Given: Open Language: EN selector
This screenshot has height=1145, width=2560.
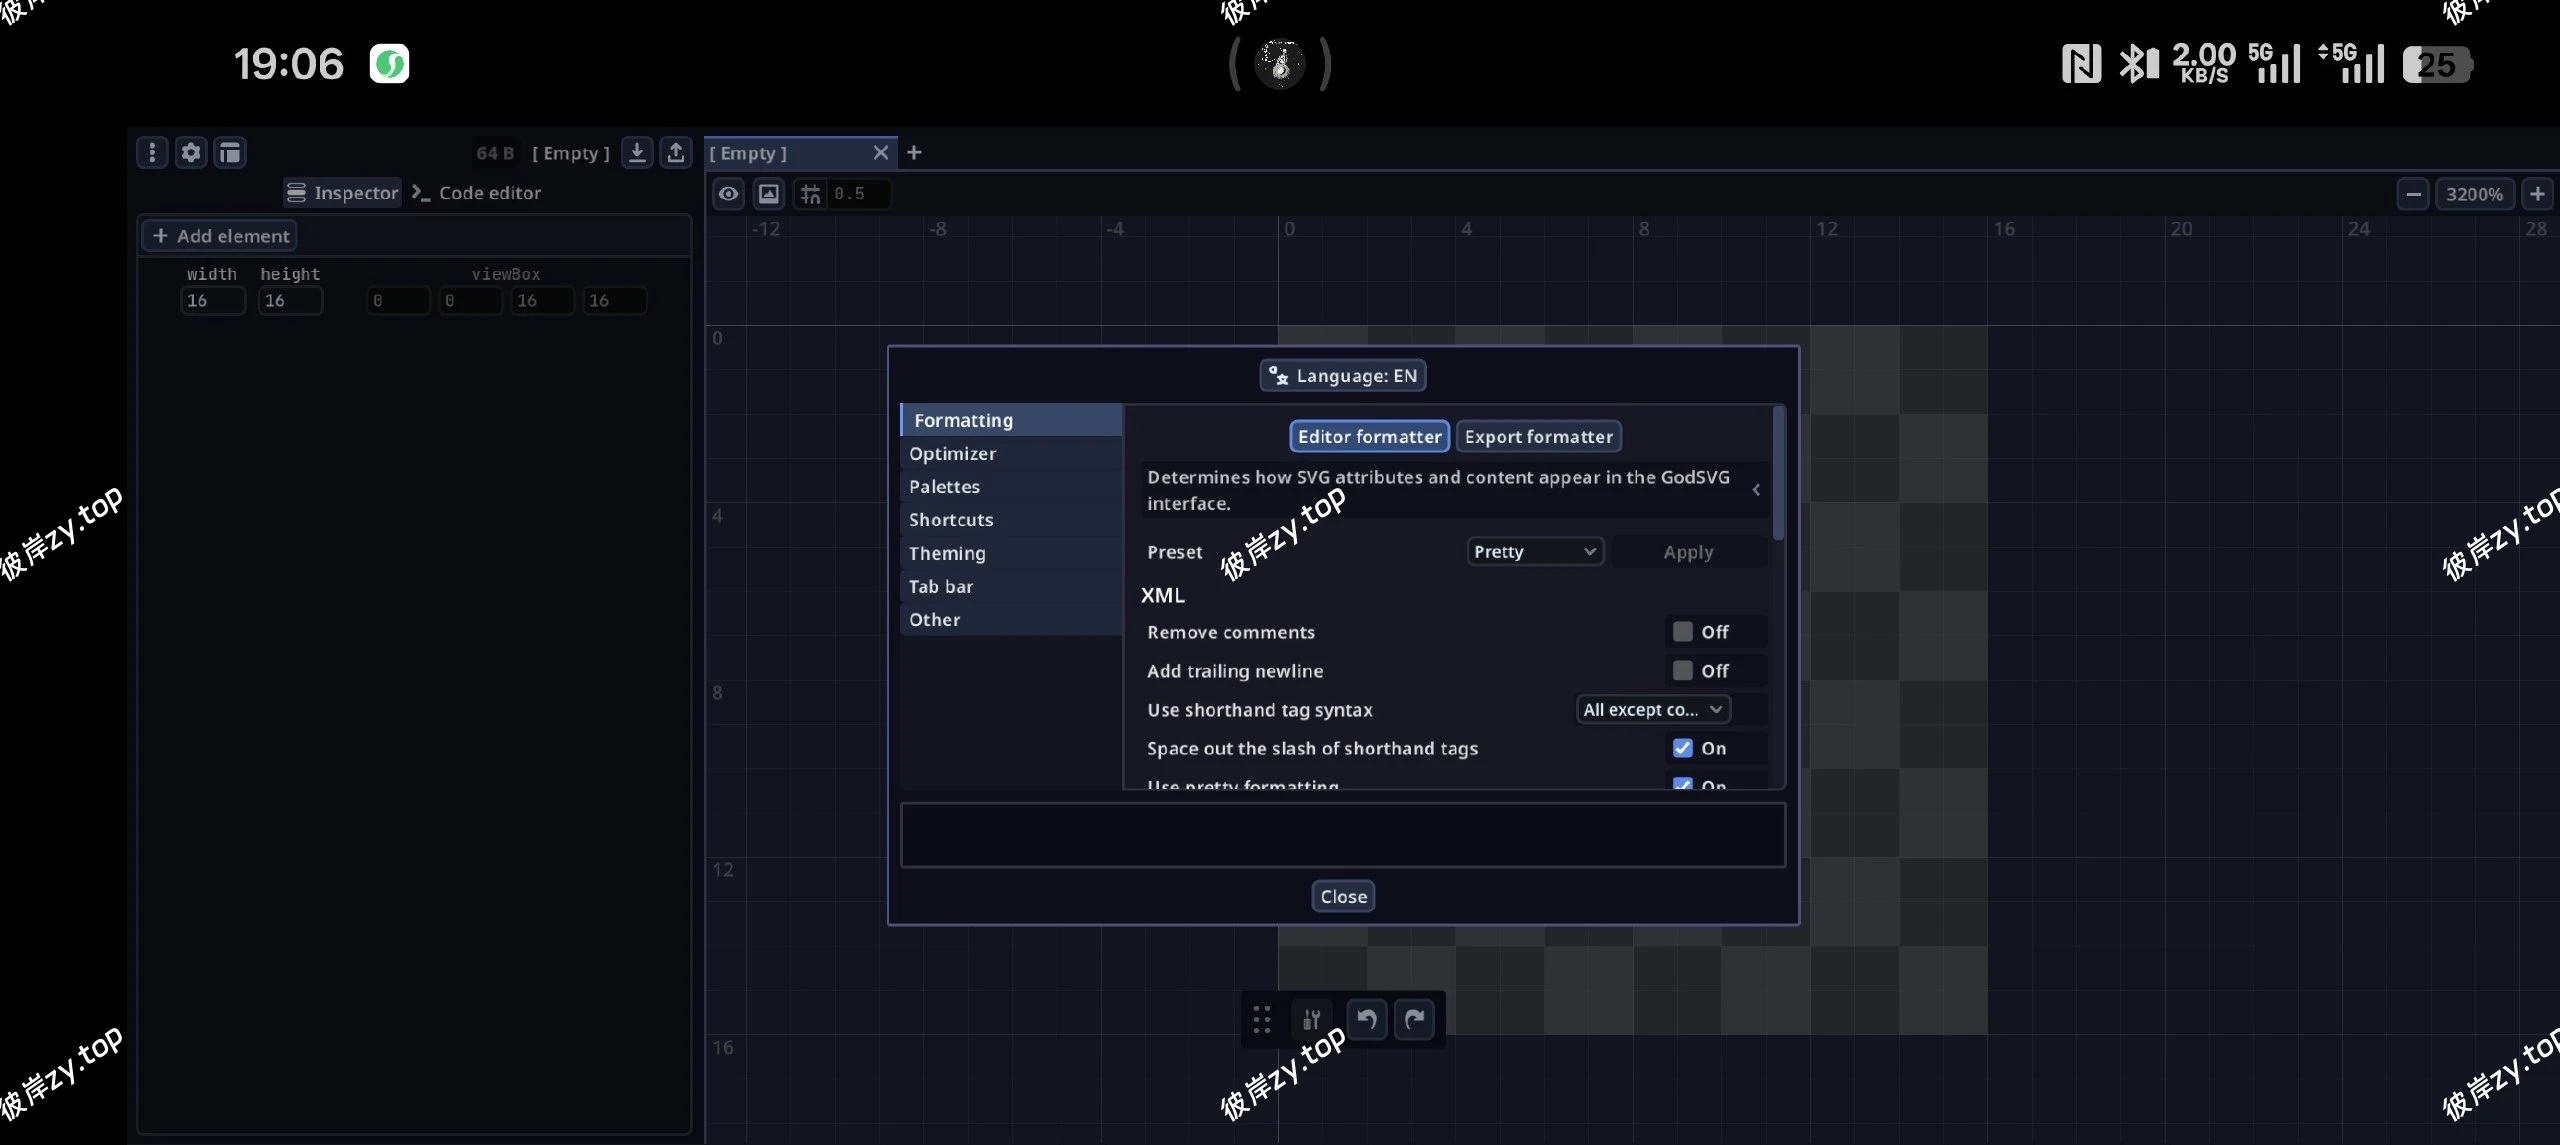Looking at the screenshot, I should tap(1343, 376).
